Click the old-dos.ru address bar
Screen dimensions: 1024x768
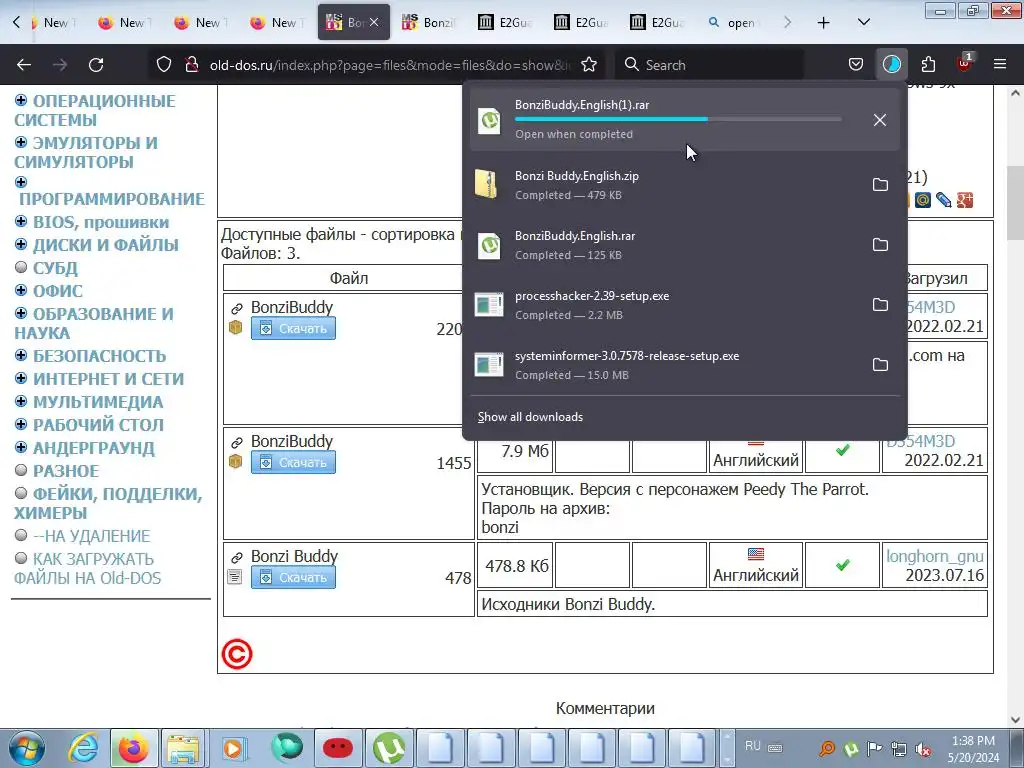click(390, 65)
